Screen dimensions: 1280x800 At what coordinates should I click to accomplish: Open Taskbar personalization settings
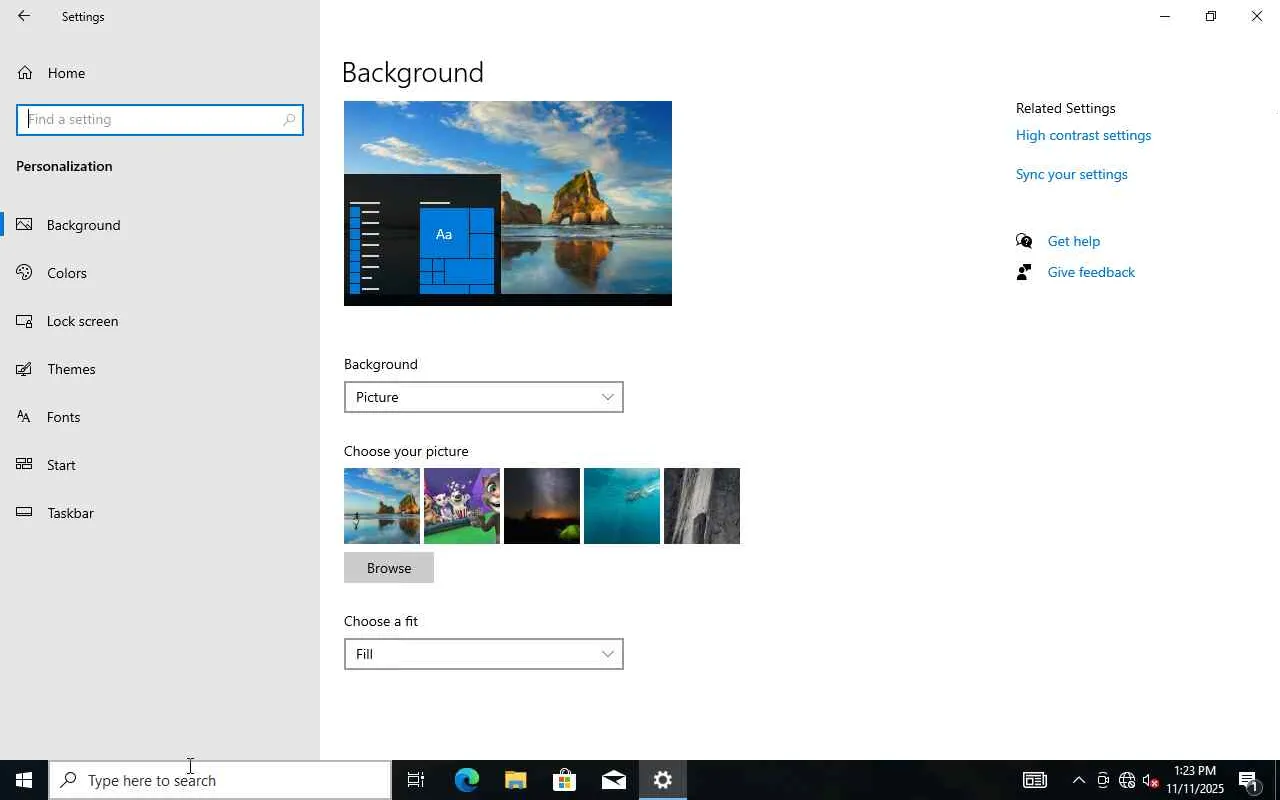pyautogui.click(x=160, y=513)
